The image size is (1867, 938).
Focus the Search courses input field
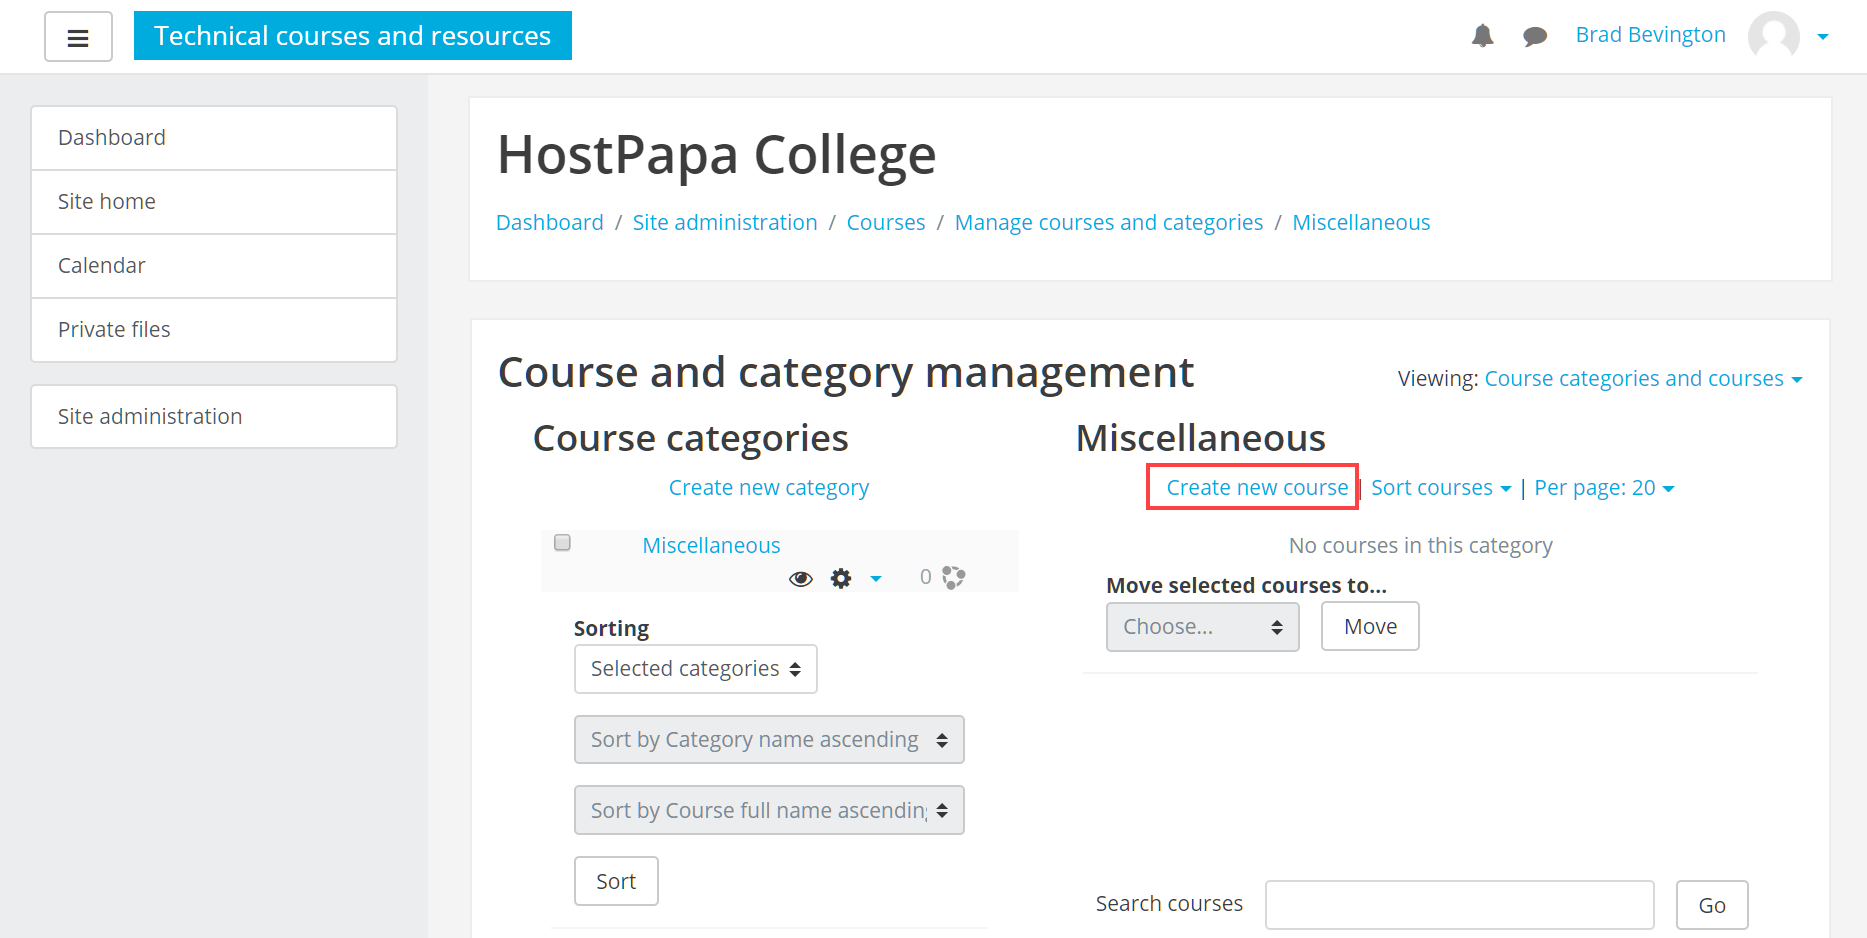click(x=1460, y=906)
